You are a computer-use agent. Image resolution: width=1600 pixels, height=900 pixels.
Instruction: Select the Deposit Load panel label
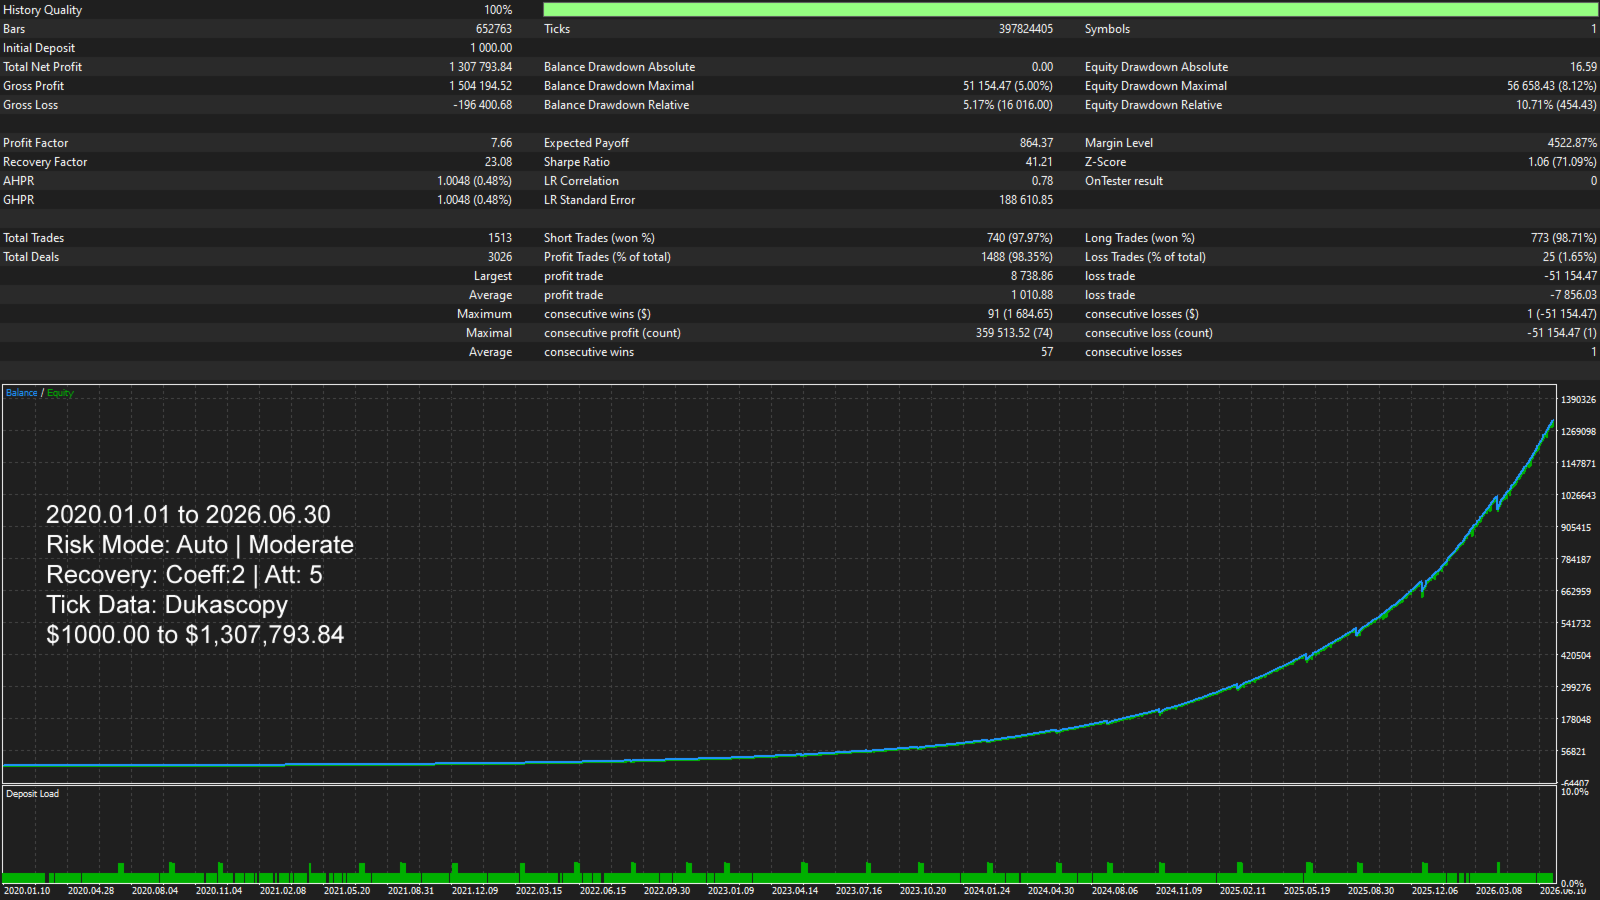32,794
